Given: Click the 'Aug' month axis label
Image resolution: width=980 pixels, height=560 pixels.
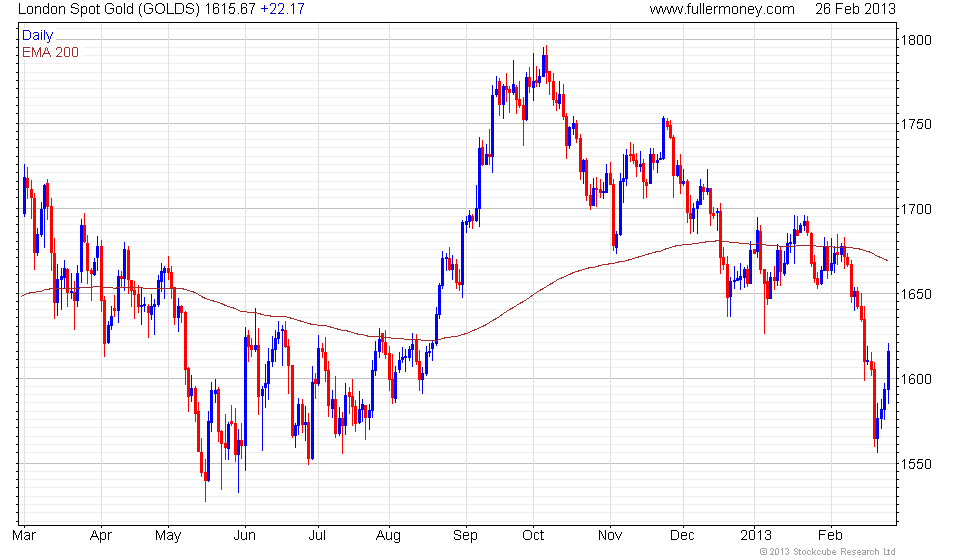Looking at the screenshot, I should (388, 536).
